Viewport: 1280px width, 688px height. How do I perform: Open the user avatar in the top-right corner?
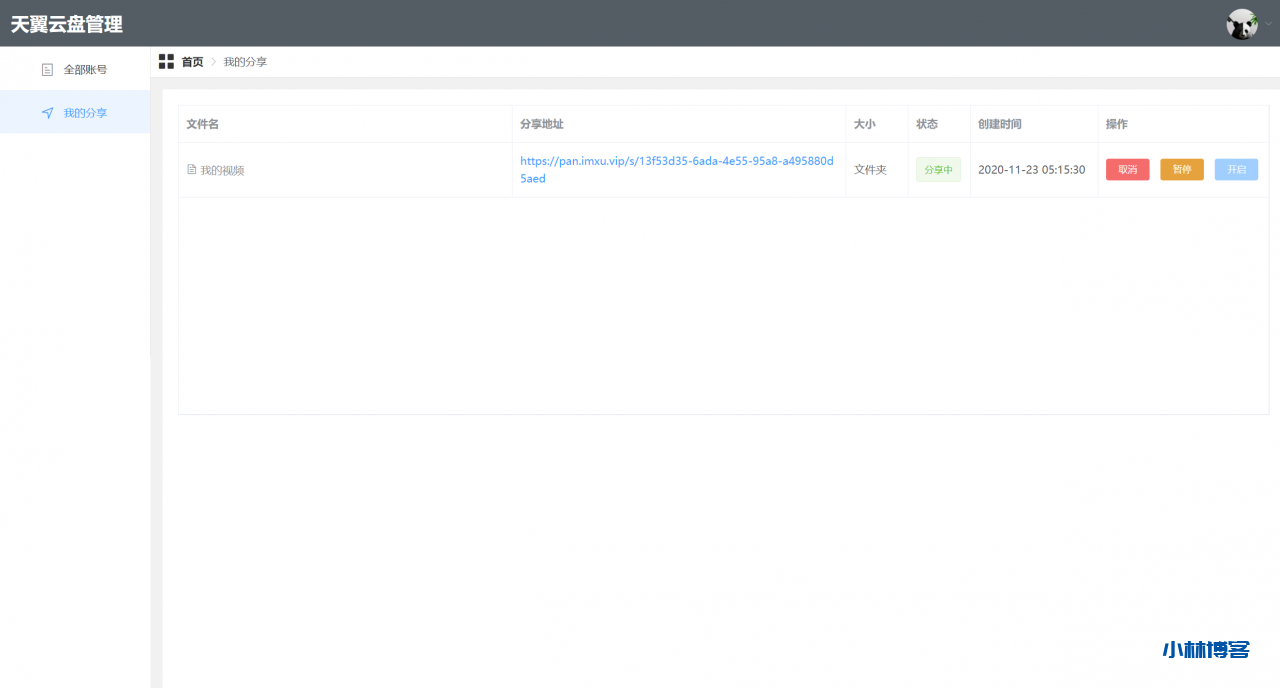point(1241,24)
